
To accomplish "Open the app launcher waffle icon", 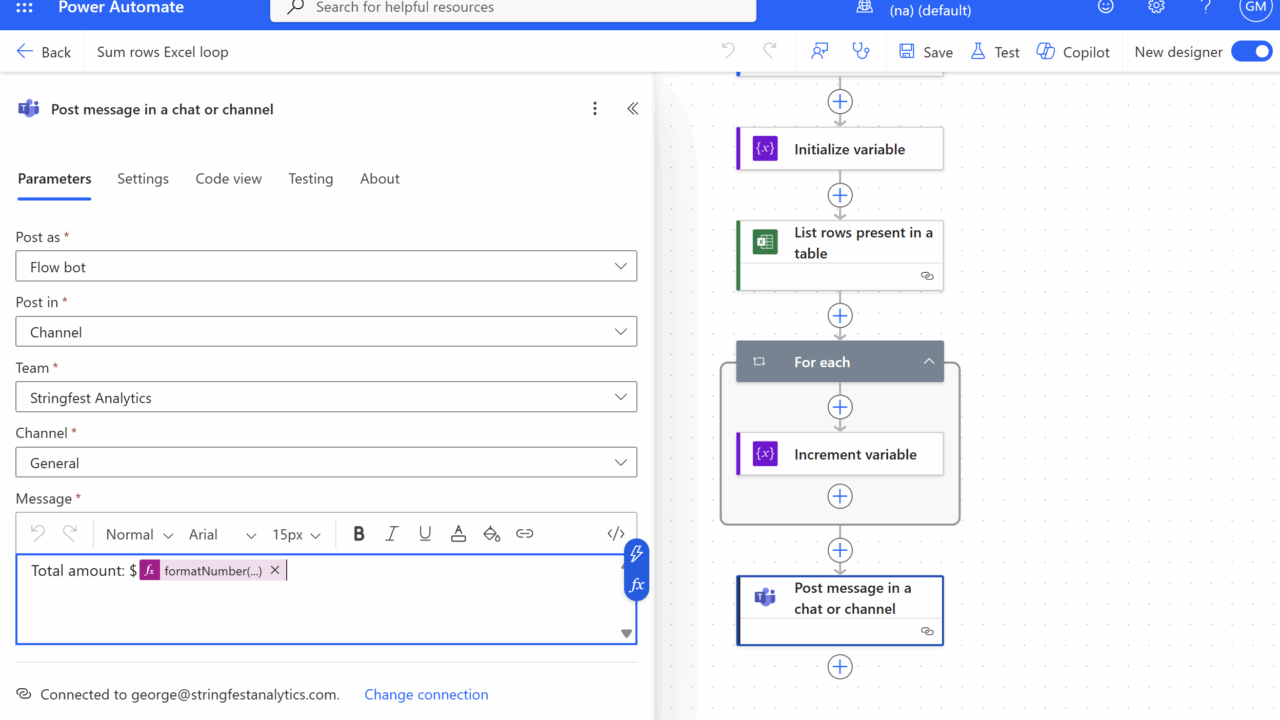I will (x=24, y=7).
